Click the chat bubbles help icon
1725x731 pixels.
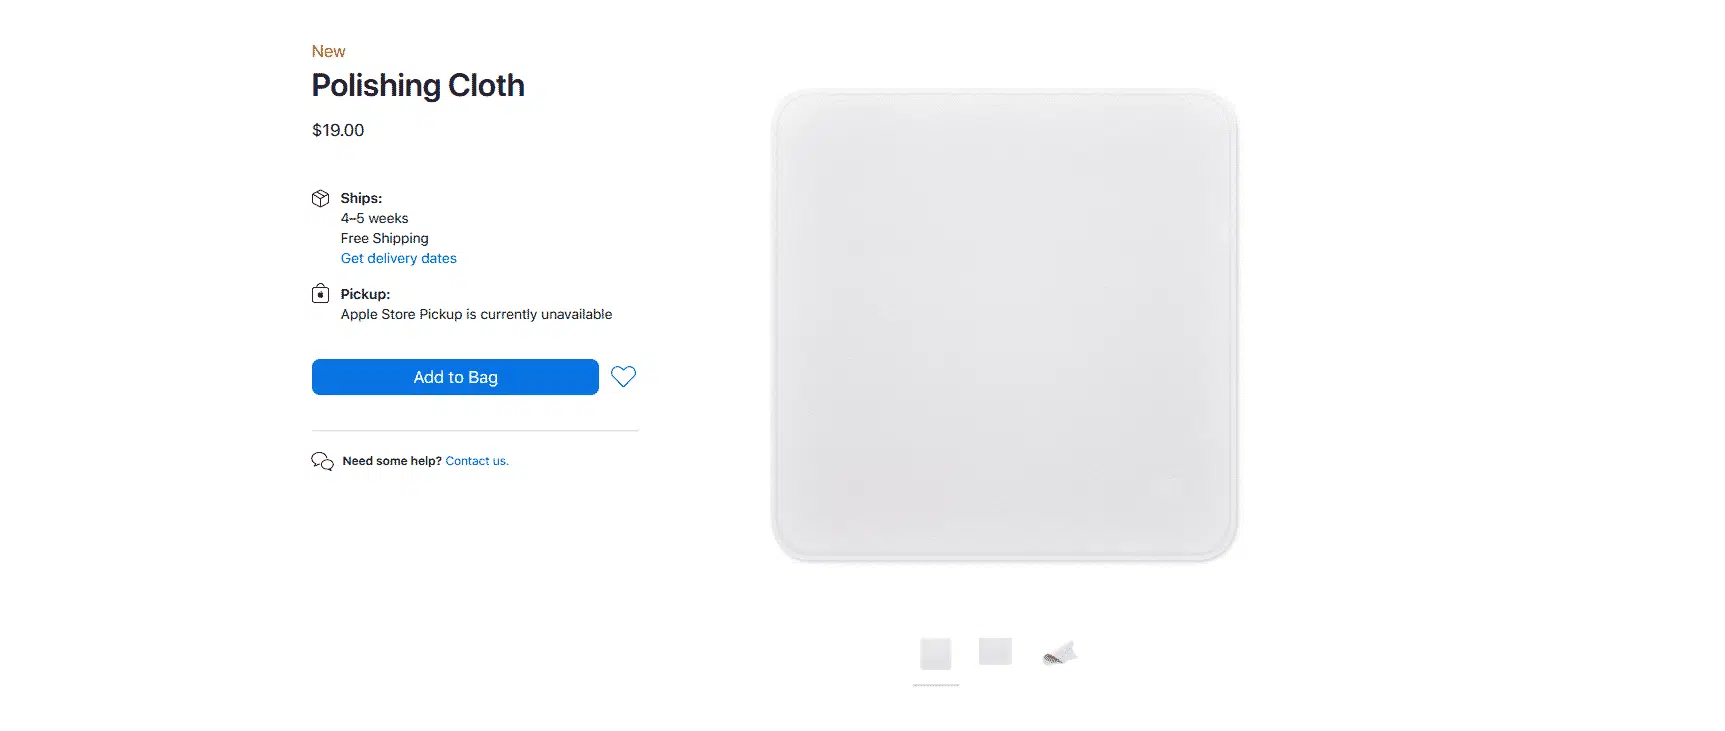pyautogui.click(x=322, y=461)
